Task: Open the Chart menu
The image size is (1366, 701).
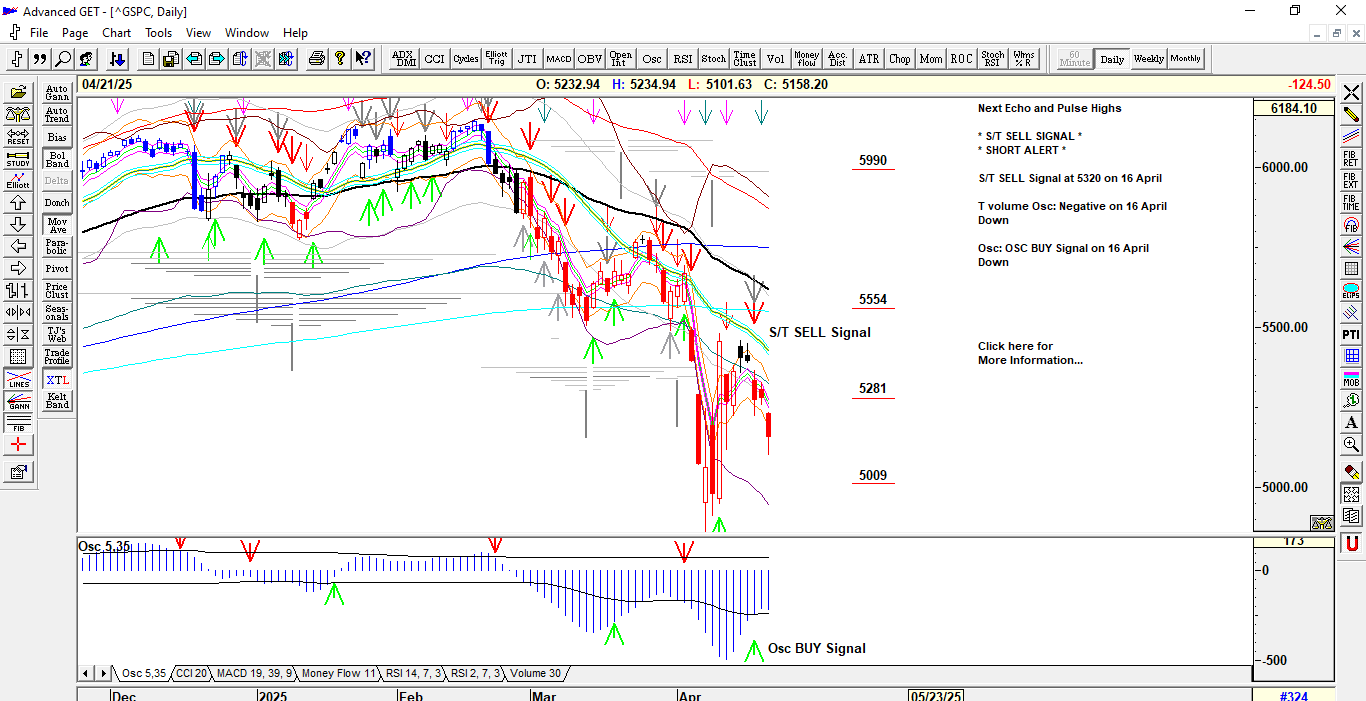Action: coord(116,33)
